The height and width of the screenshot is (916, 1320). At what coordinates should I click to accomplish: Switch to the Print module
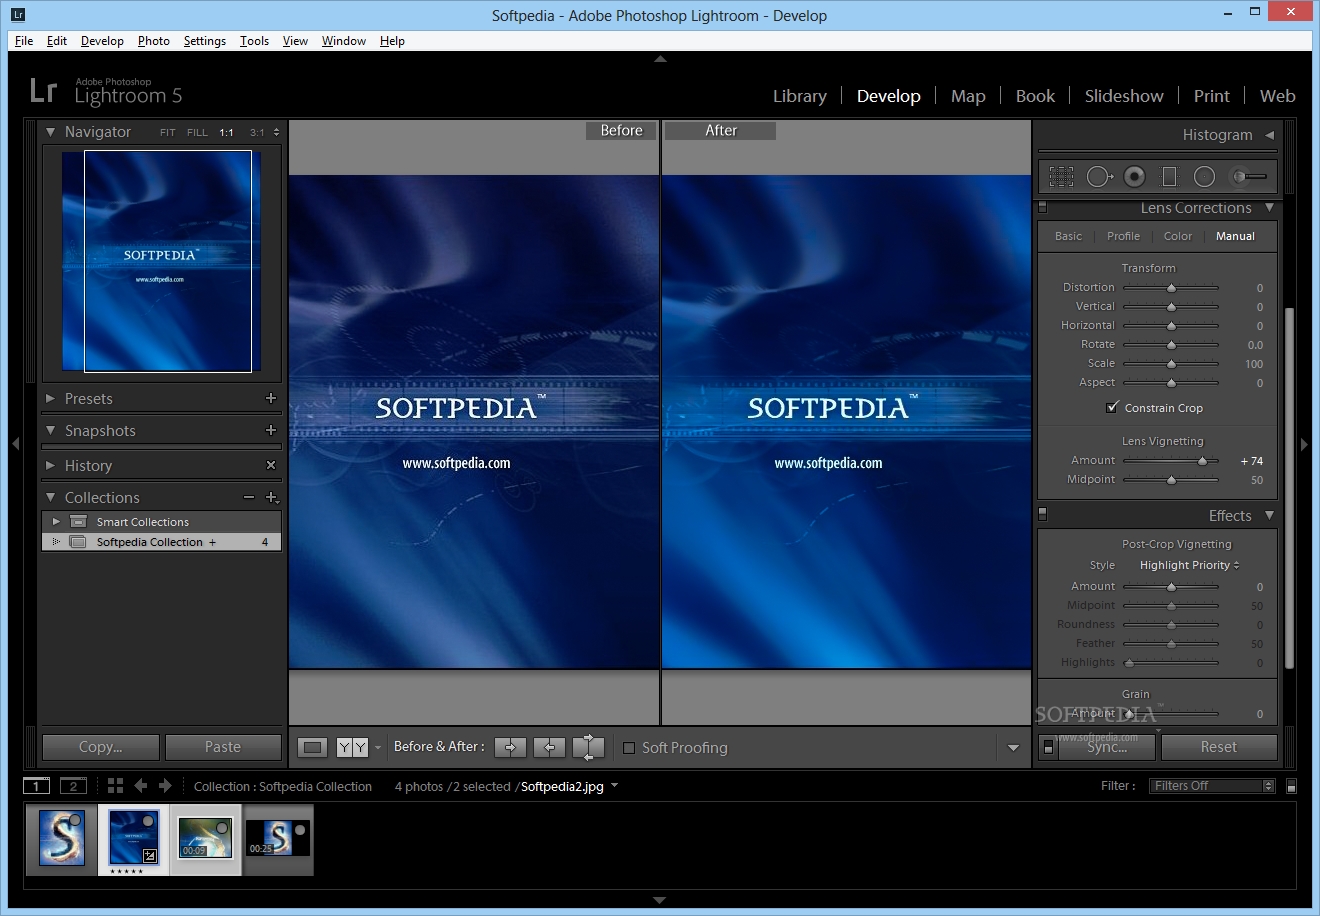(1211, 96)
